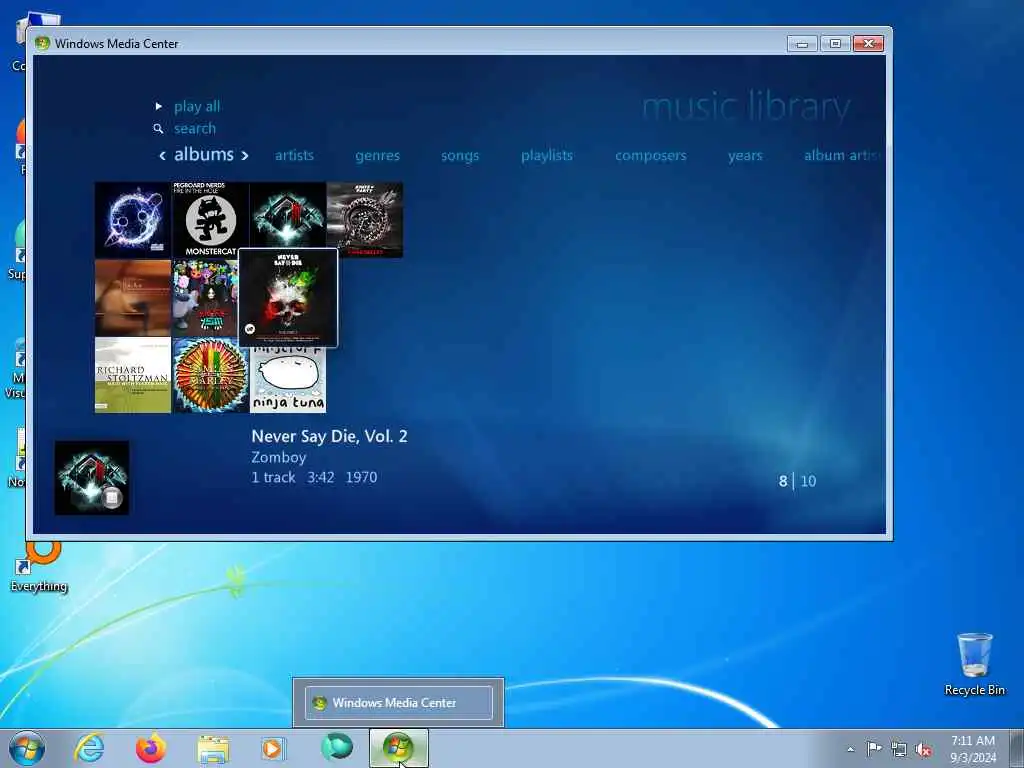Switch to the playlists view
Image resolution: width=1024 pixels, height=768 pixels.
547,155
